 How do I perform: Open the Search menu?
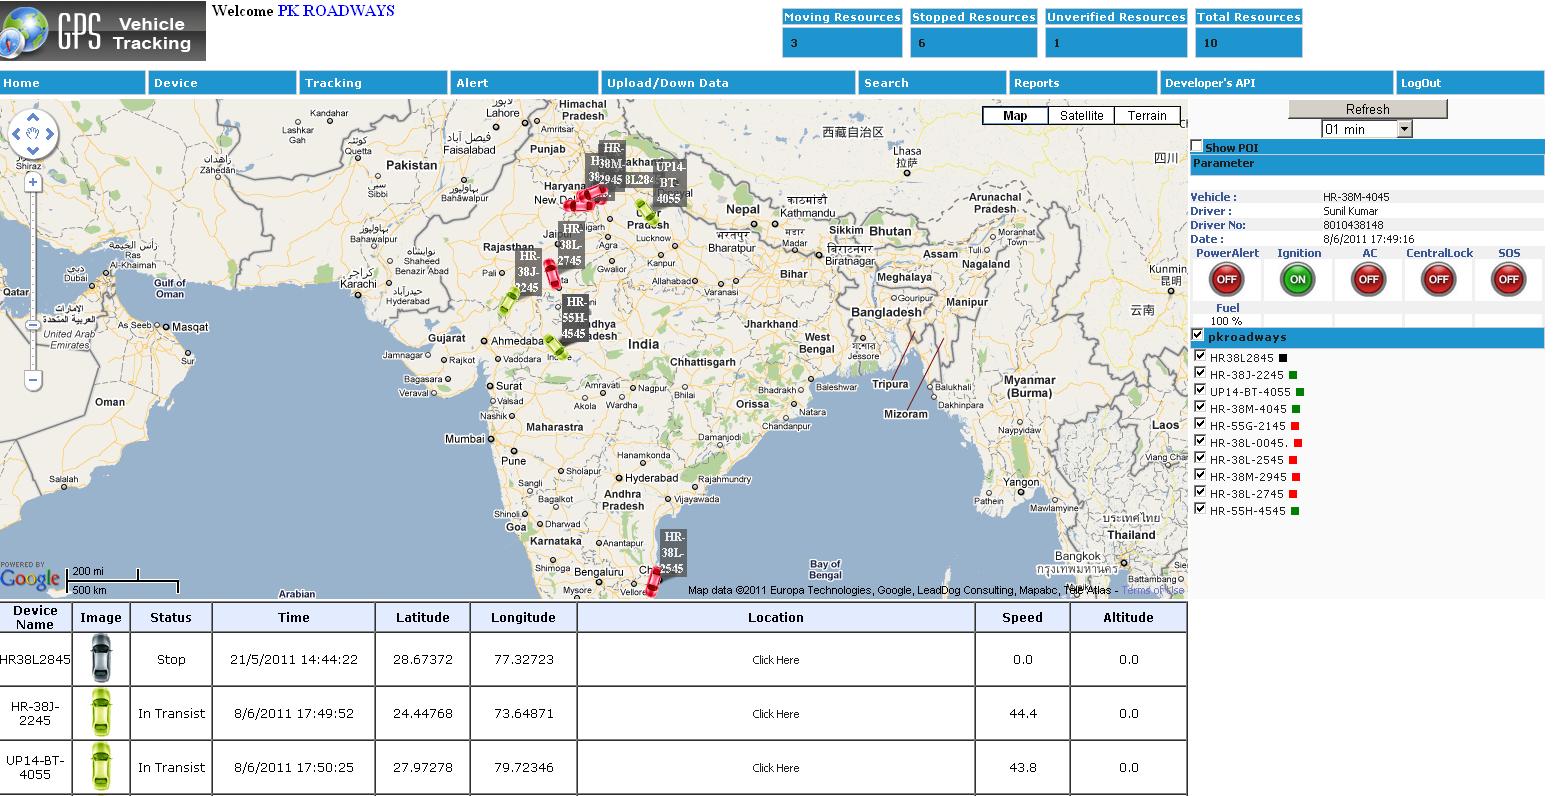pyautogui.click(x=932, y=83)
